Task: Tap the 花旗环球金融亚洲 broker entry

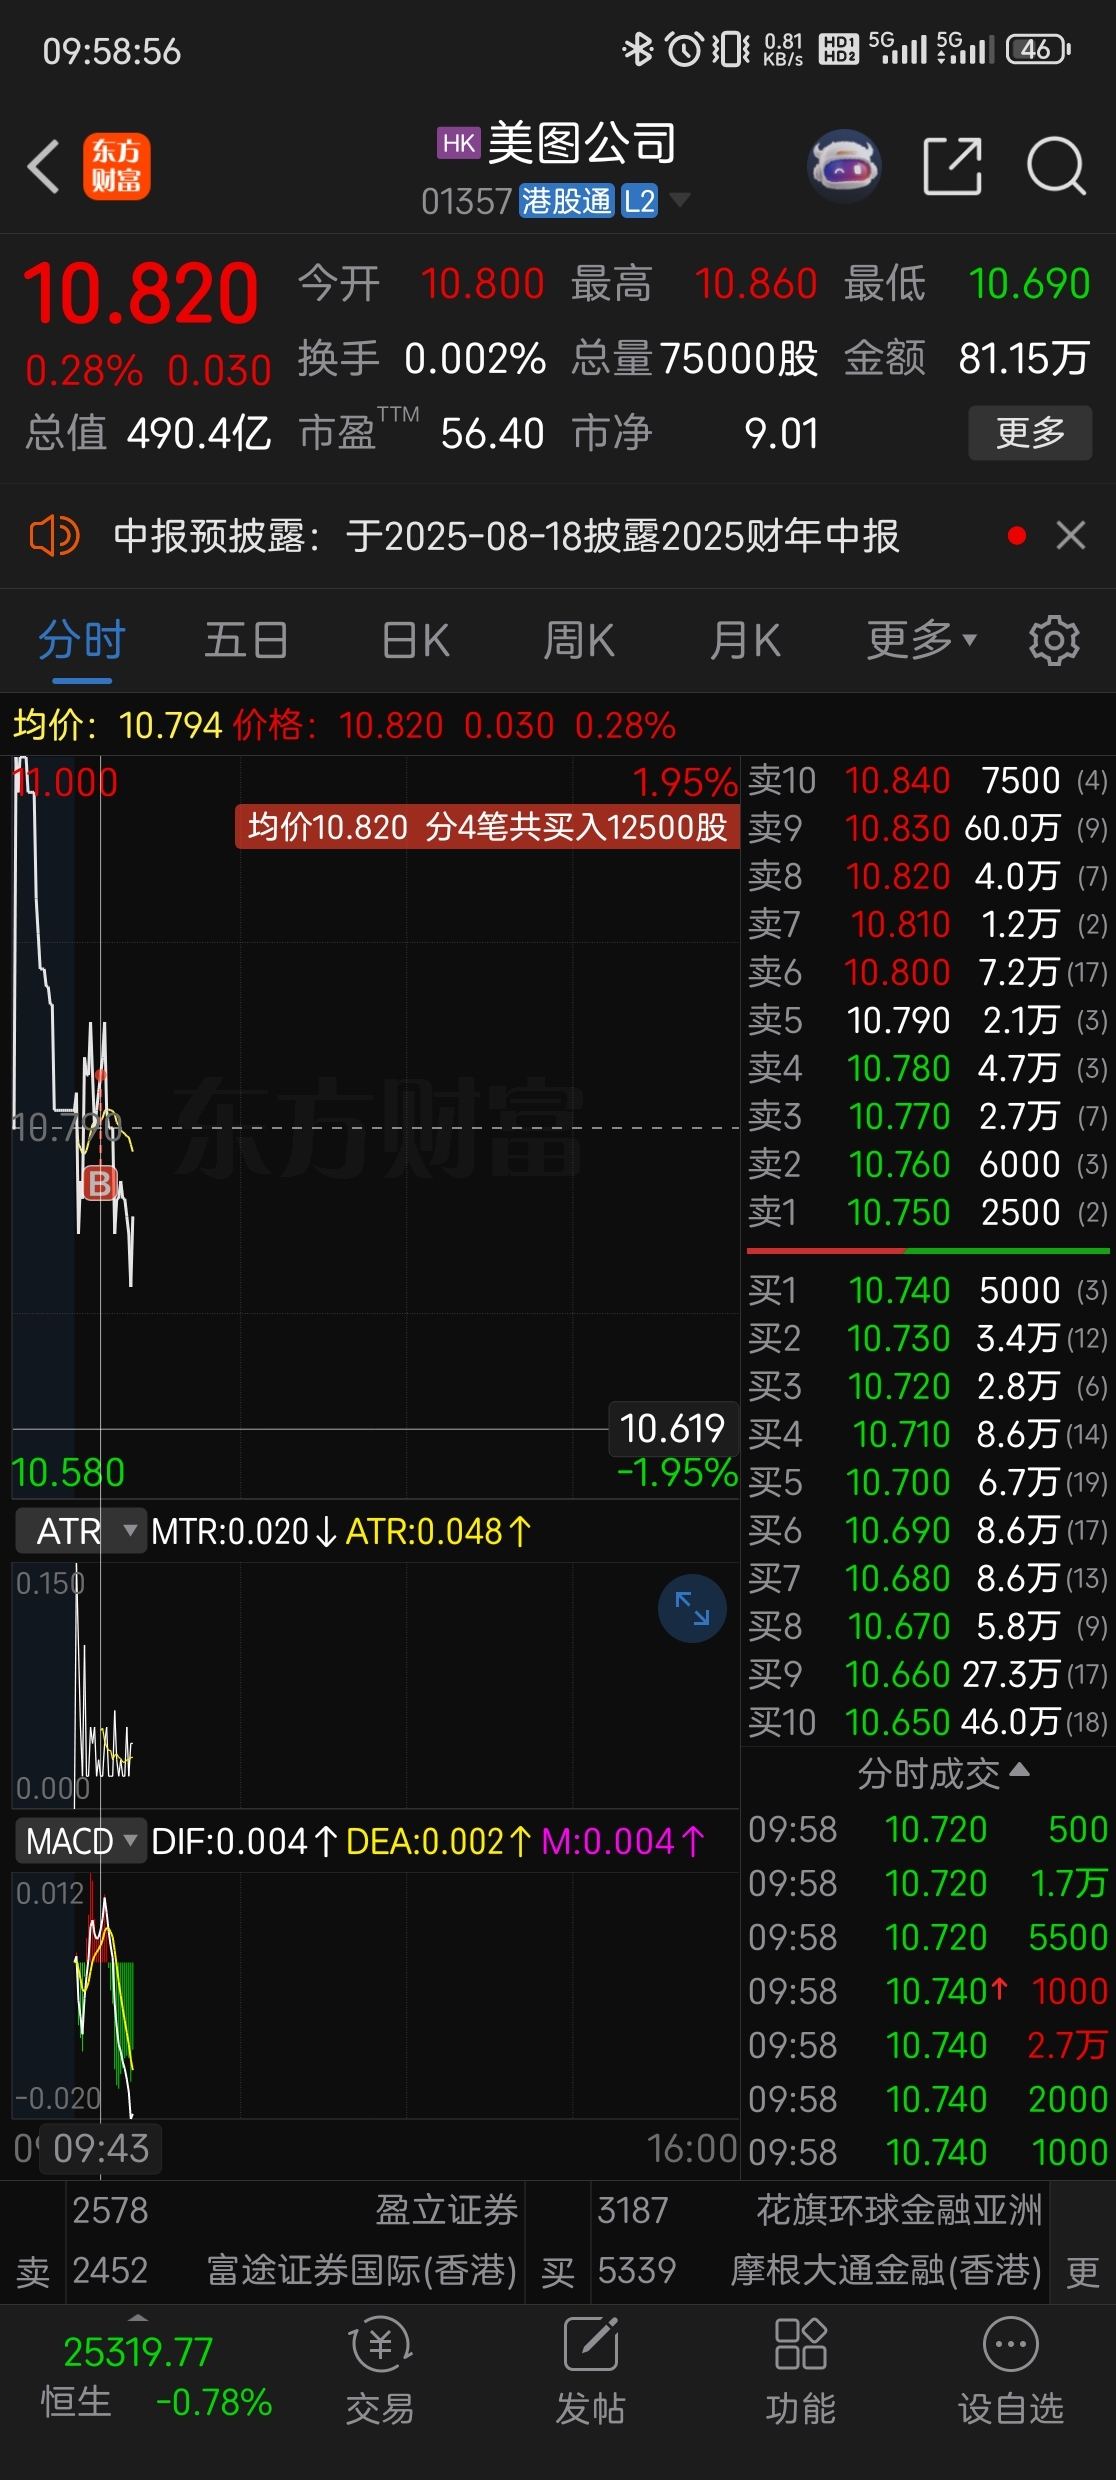Action: tap(820, 2210)
